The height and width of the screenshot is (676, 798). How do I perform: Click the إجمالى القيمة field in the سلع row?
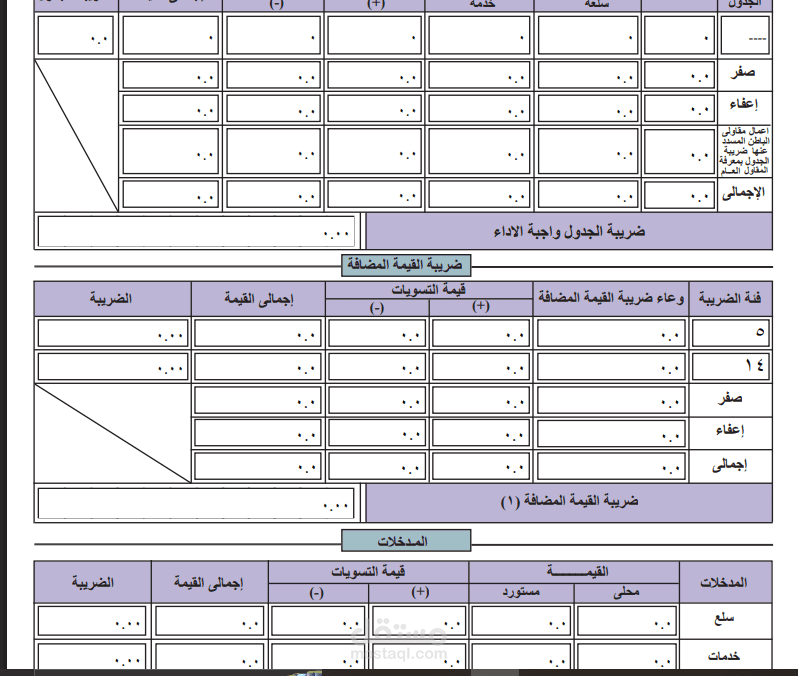(210, 621)
